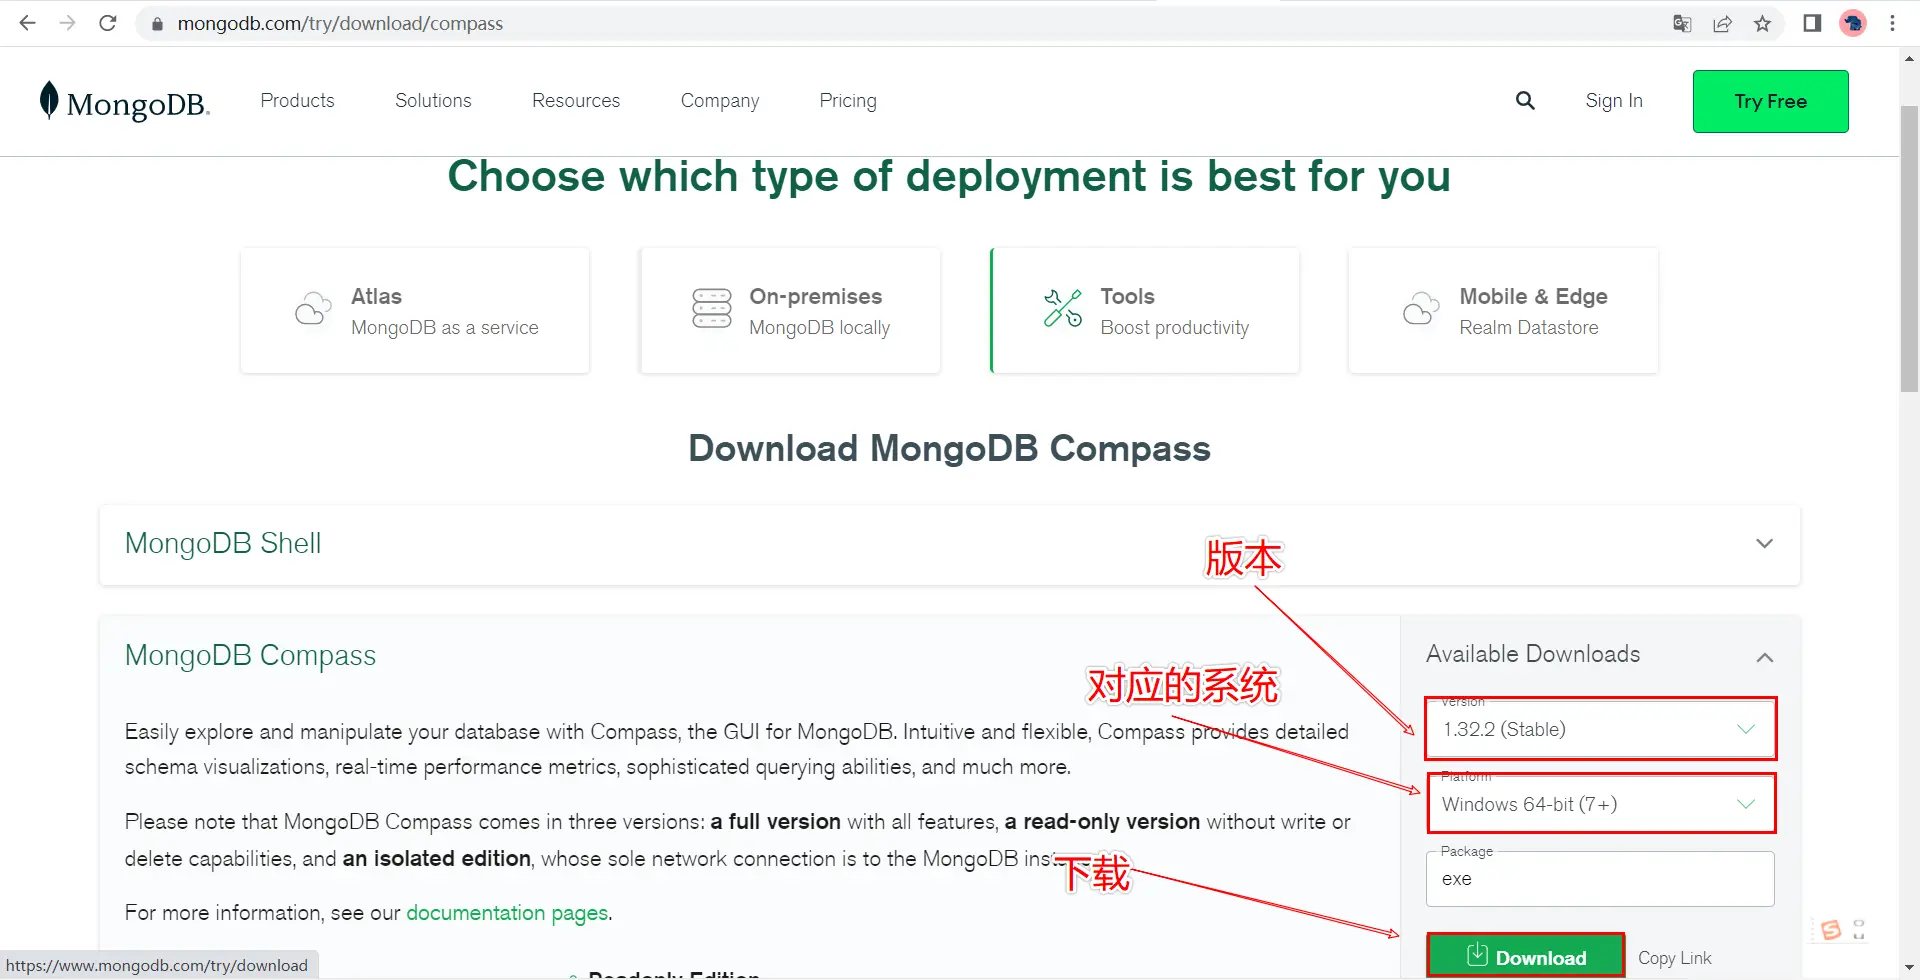
Task: Open the Version 1.32.2 (Stable) dropdown
Action: click(1600, 729)
